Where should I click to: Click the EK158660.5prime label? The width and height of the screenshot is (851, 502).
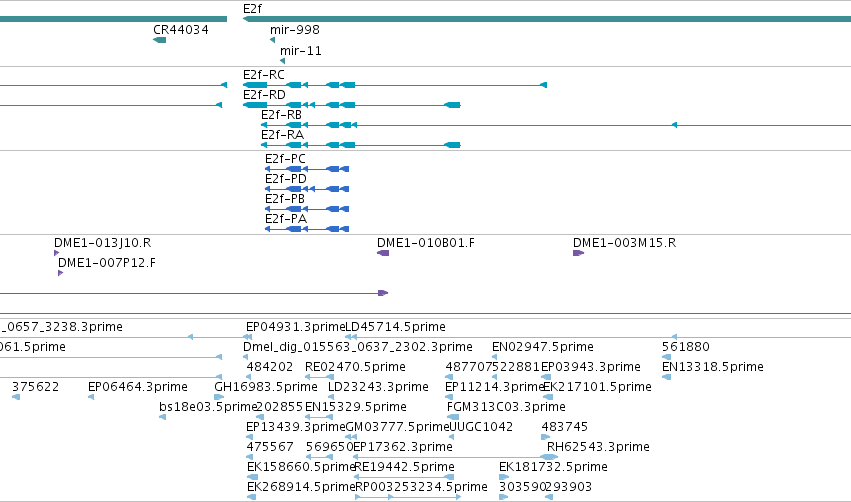point(301,468)
